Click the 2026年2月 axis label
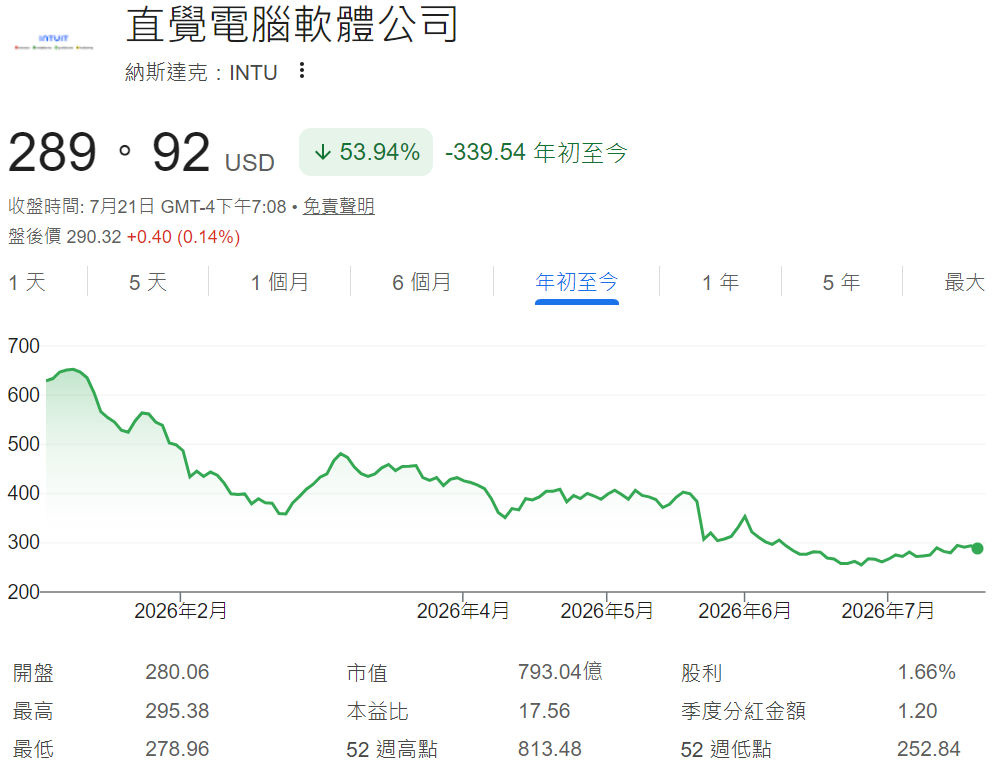998x769 pixels. tap(181, 611)
